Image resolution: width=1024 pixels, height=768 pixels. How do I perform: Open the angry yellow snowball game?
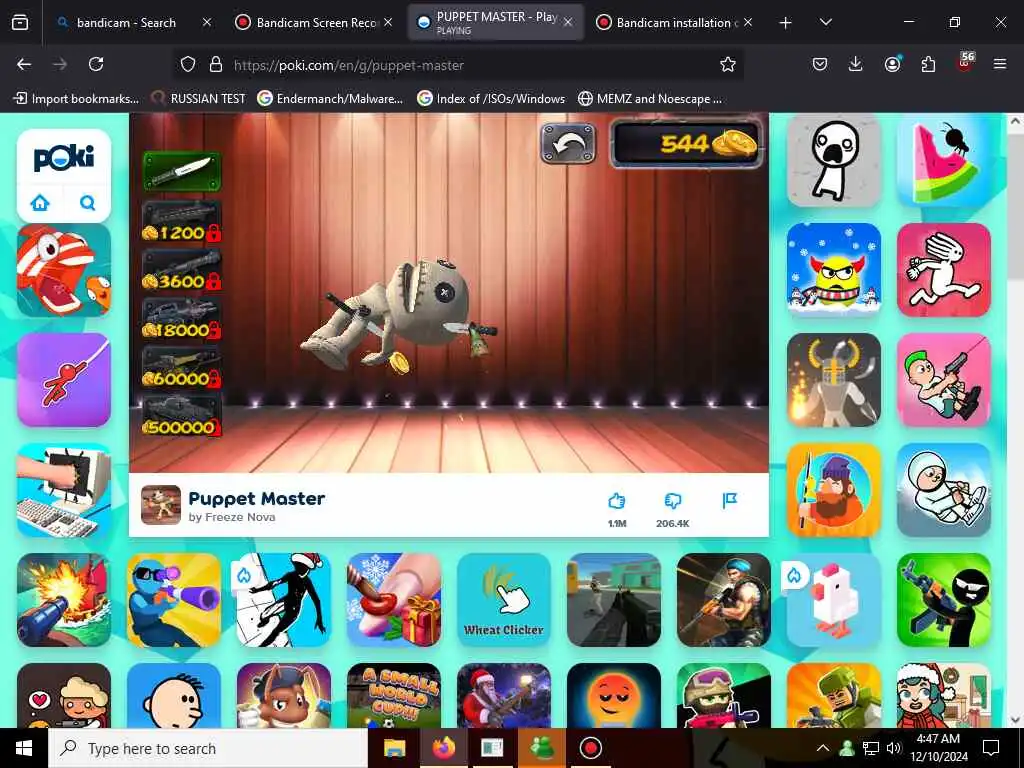point(834,270)
